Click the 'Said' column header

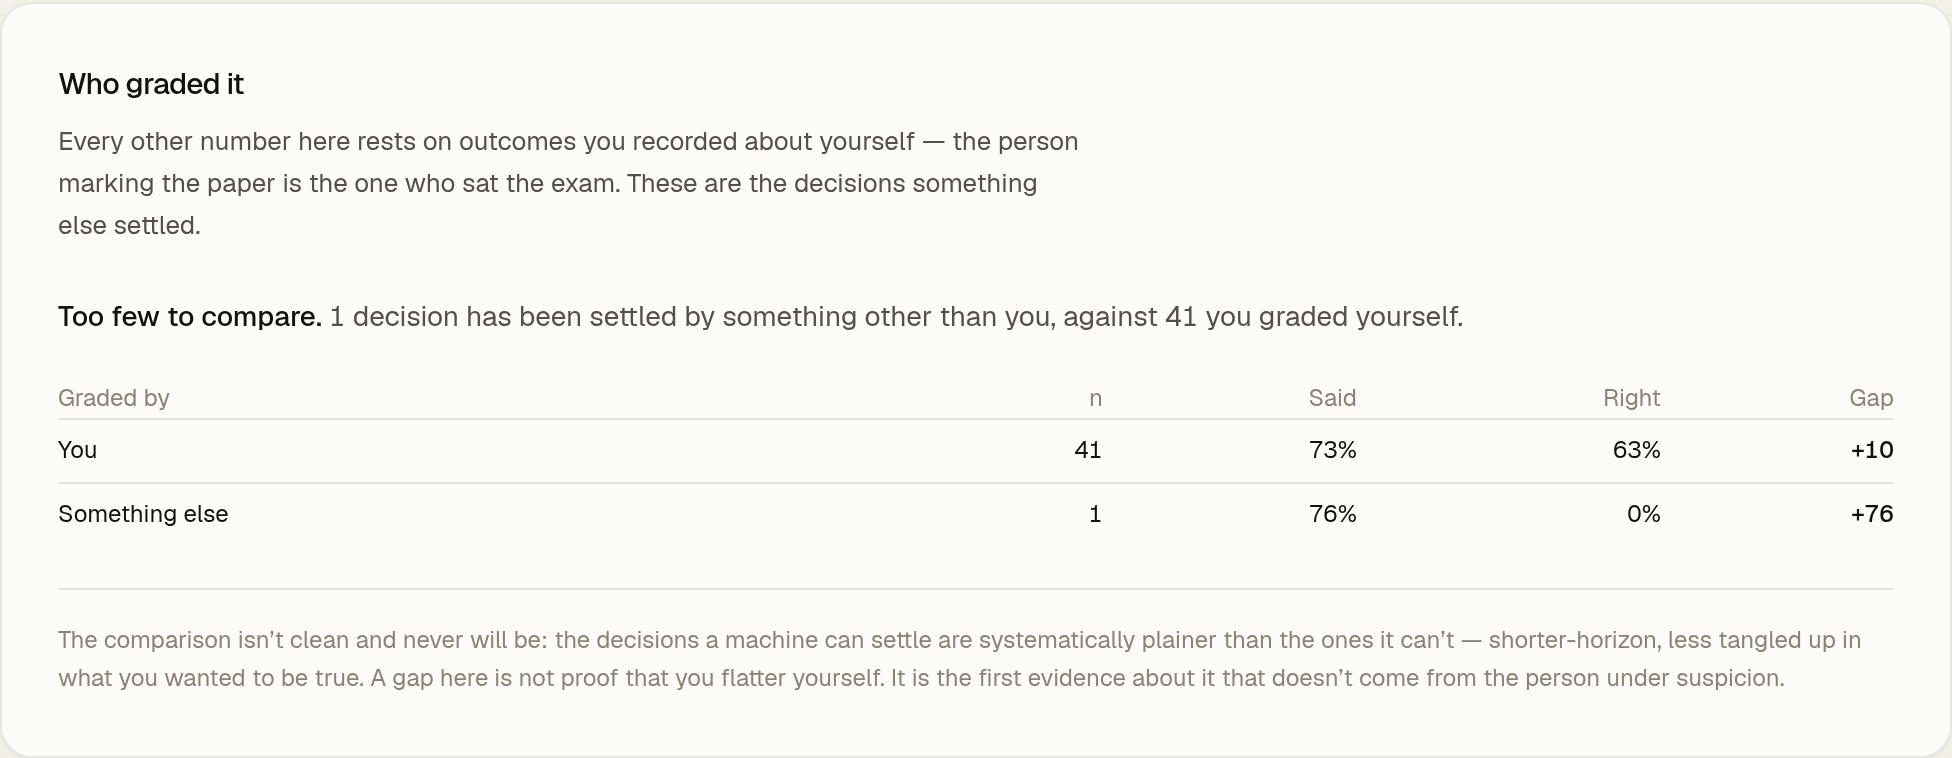1332,398
